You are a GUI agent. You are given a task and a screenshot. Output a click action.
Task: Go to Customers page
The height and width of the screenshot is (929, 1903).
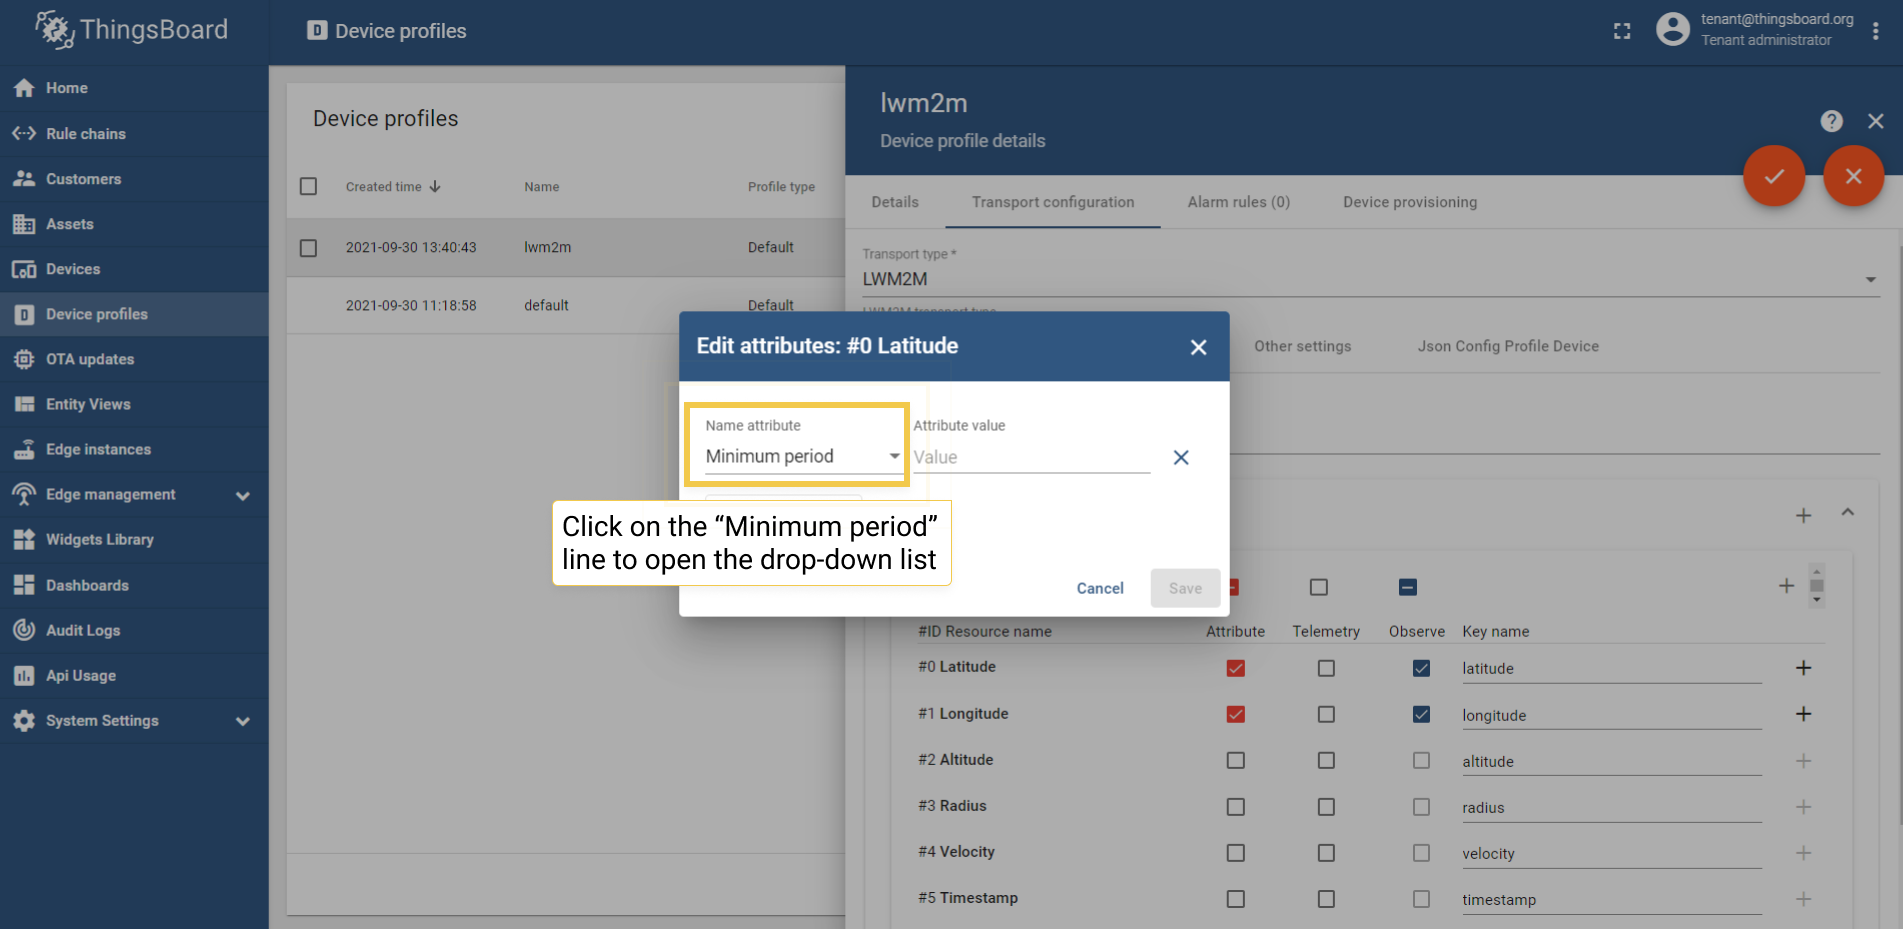point(134,178)
